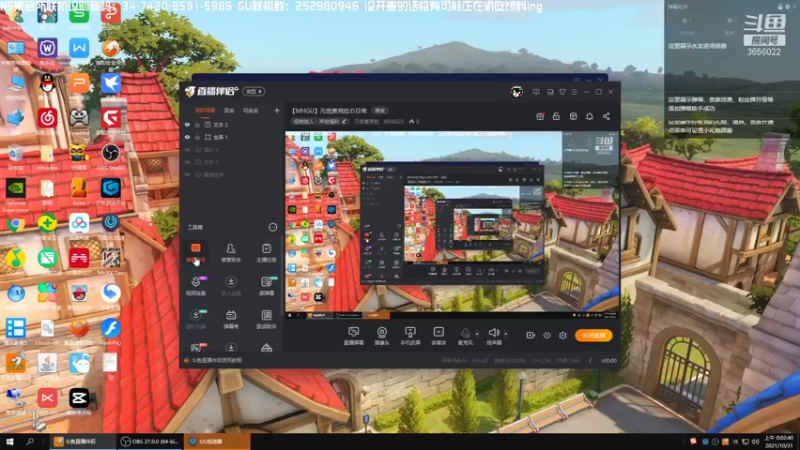The height and width of the screenshot is (450, 800).
Task: Click the 修改 button next to stream title
Action: [x=380, y=110]
